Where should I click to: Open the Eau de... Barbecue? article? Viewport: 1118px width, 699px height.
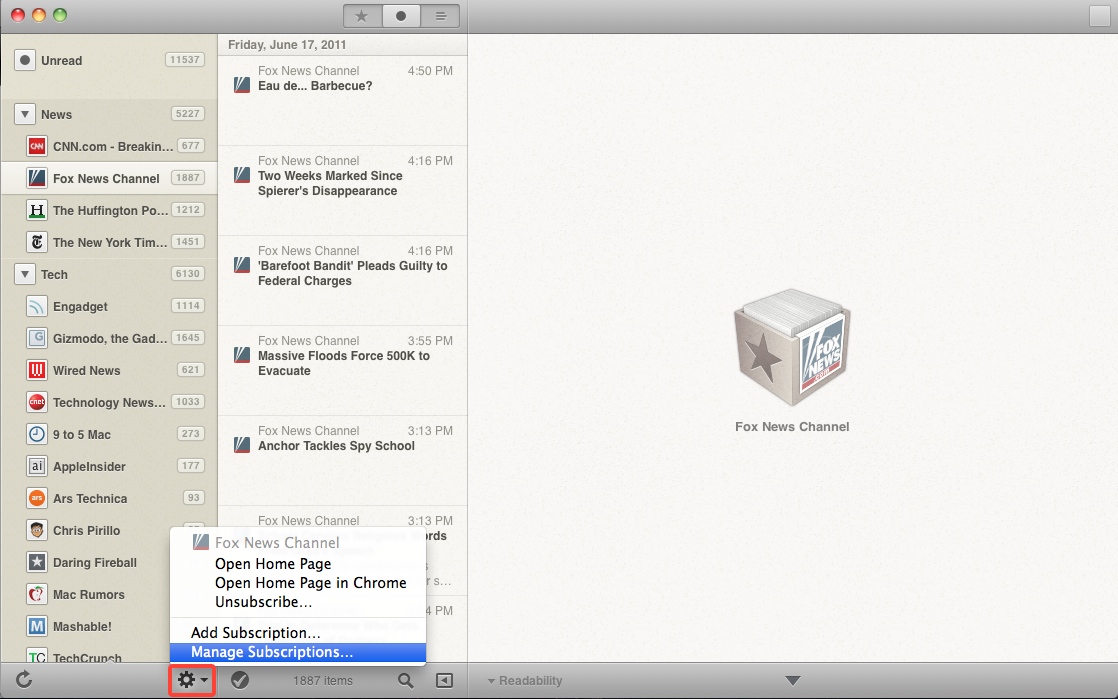(x=342, y=101)
